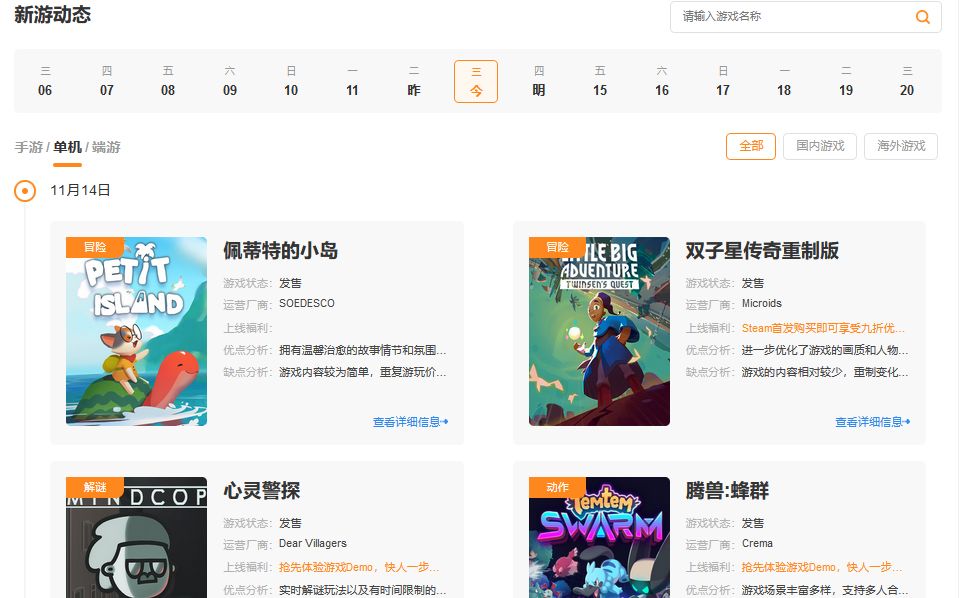Select date 15 in the calendar strip

click(x=600, y=81)
